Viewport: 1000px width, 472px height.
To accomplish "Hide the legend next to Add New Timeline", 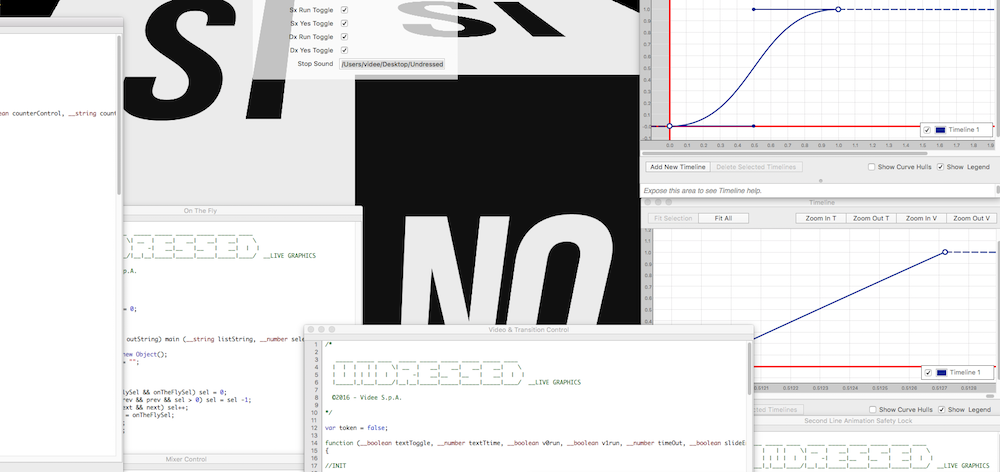I will point(941,167).
